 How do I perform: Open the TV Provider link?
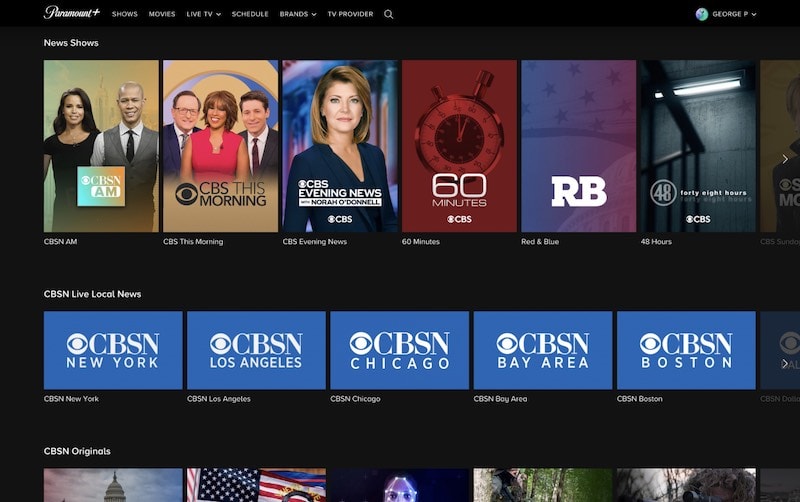pos(350,14)
